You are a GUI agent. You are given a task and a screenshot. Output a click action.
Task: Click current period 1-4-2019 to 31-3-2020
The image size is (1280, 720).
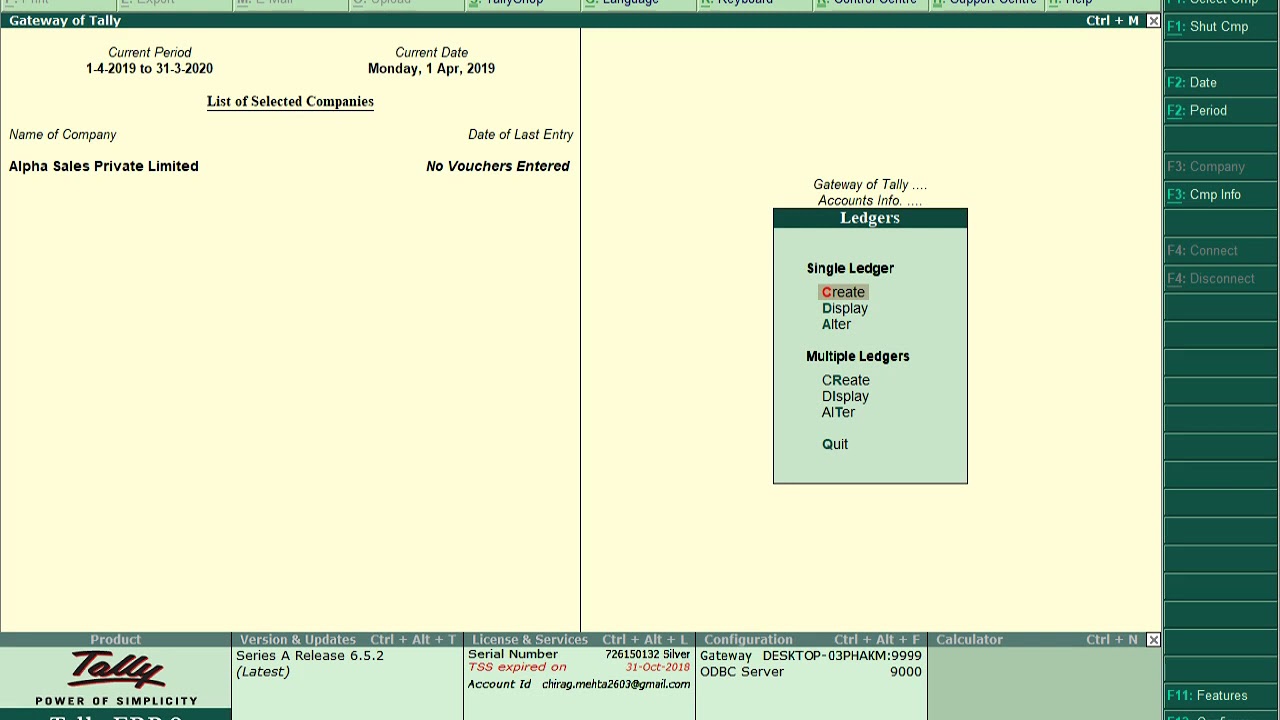point(149,68)
